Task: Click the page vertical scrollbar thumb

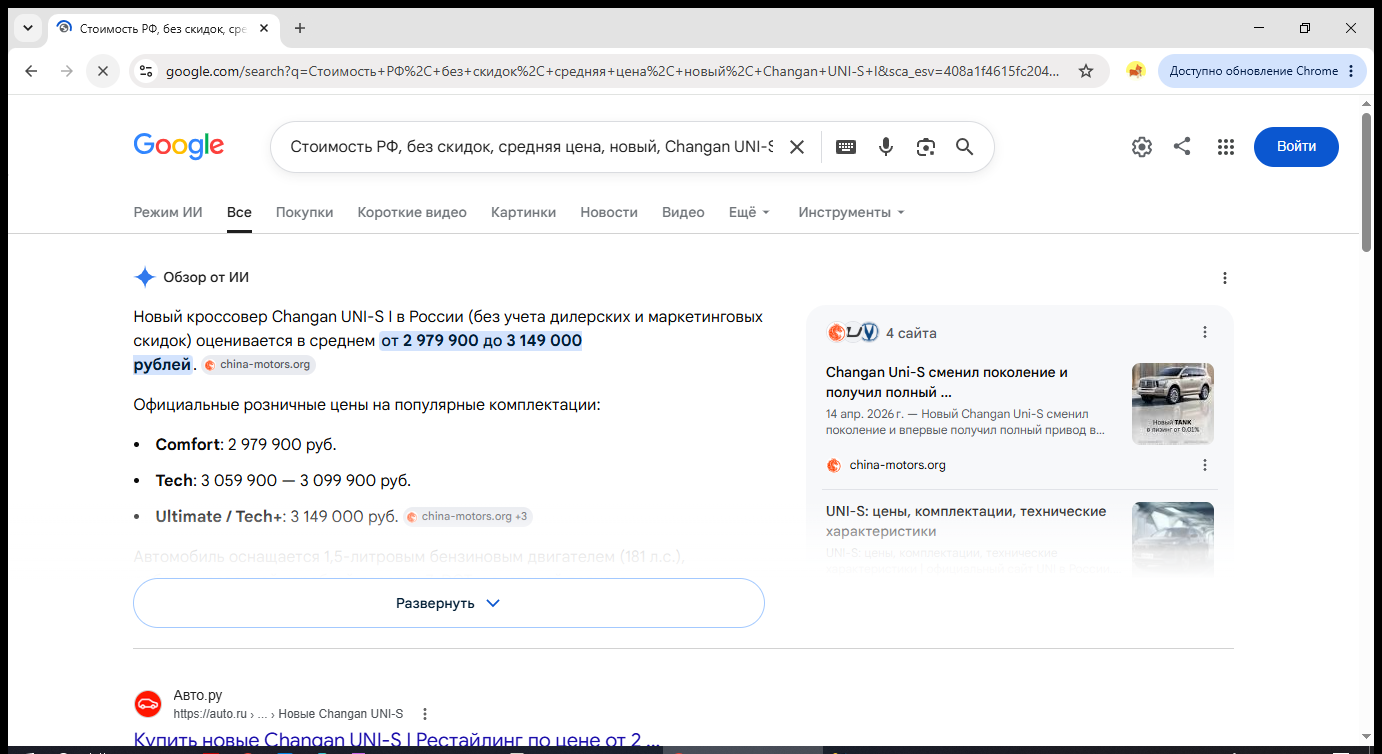Action: tap(1367, 180)
